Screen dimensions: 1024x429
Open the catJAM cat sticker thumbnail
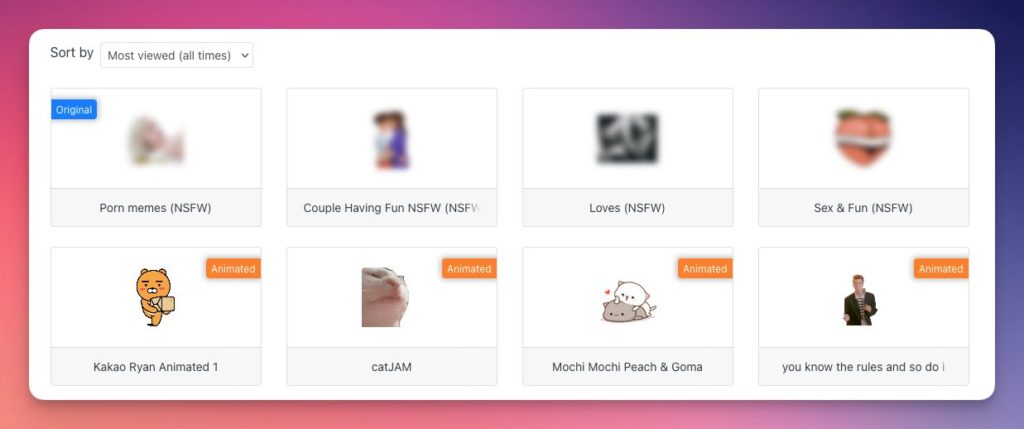click(385, 297)
